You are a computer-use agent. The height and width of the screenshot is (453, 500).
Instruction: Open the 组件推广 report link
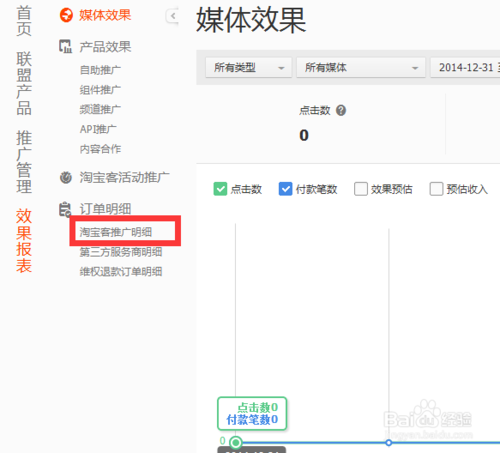pos(100,90)
